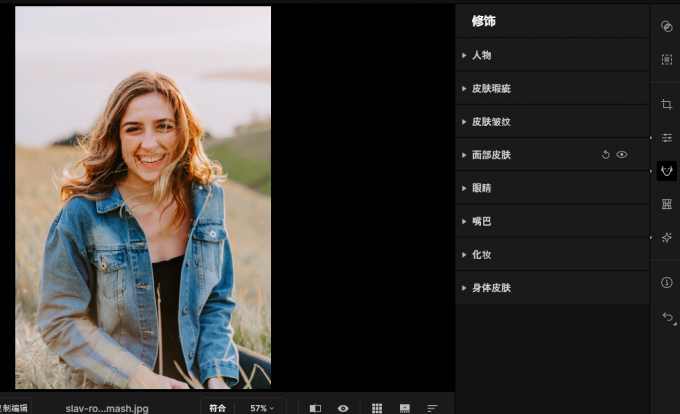Click the undo history arrow icon

click(668, 317)
